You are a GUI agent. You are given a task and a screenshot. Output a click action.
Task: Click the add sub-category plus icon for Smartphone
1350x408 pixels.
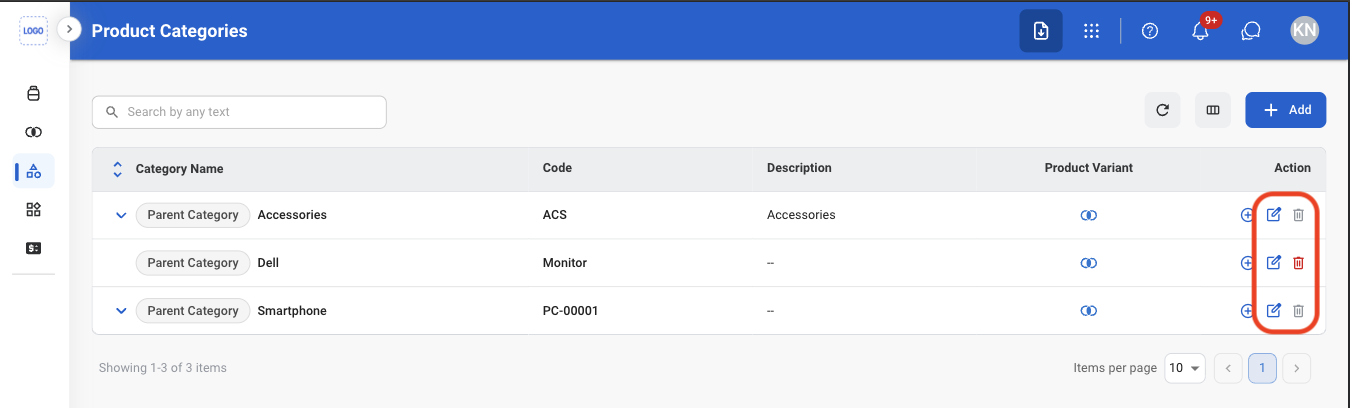pos(1247,311)
